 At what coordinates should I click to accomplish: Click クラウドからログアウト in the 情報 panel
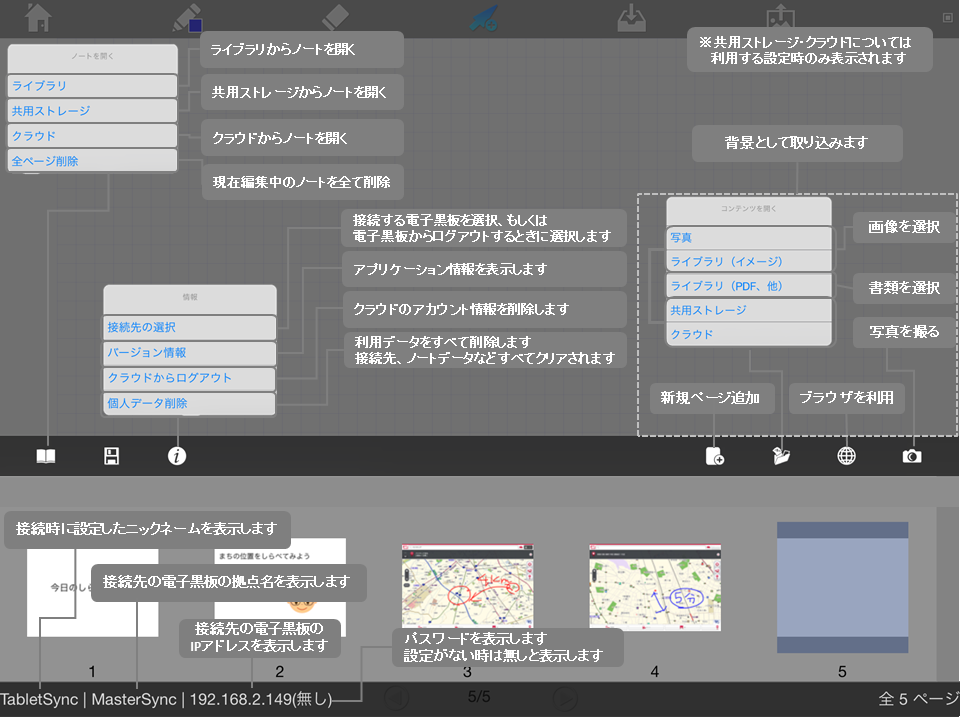(x=189, y=379)
